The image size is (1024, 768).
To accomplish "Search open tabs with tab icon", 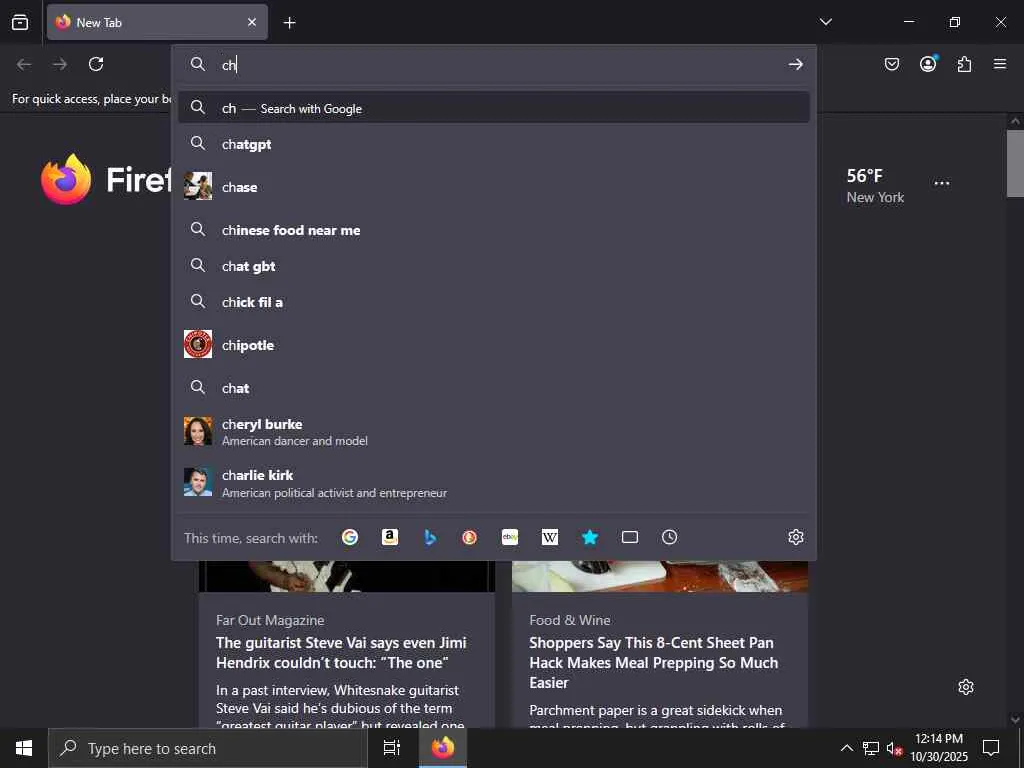I will 630,537.
